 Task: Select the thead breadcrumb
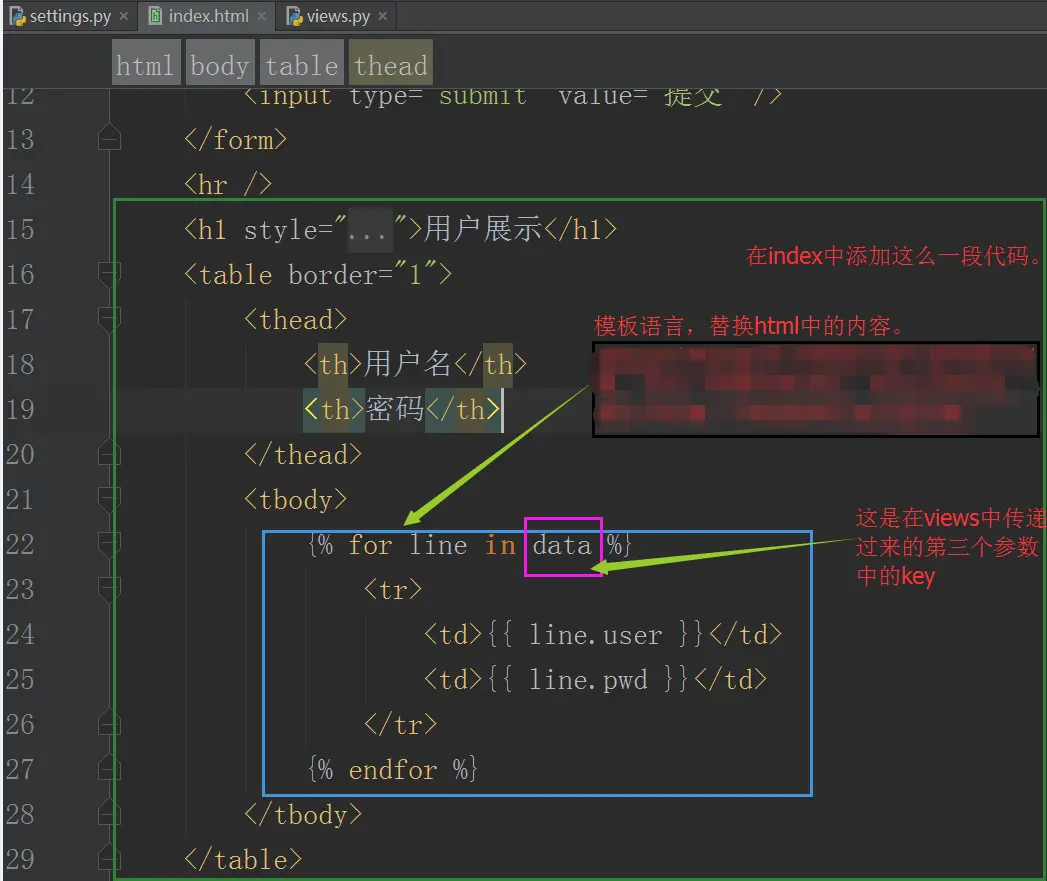pos(391,65)
